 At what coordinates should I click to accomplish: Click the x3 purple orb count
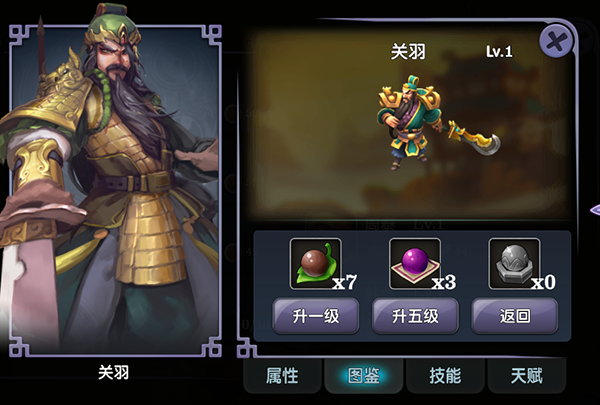pos(444,283)
